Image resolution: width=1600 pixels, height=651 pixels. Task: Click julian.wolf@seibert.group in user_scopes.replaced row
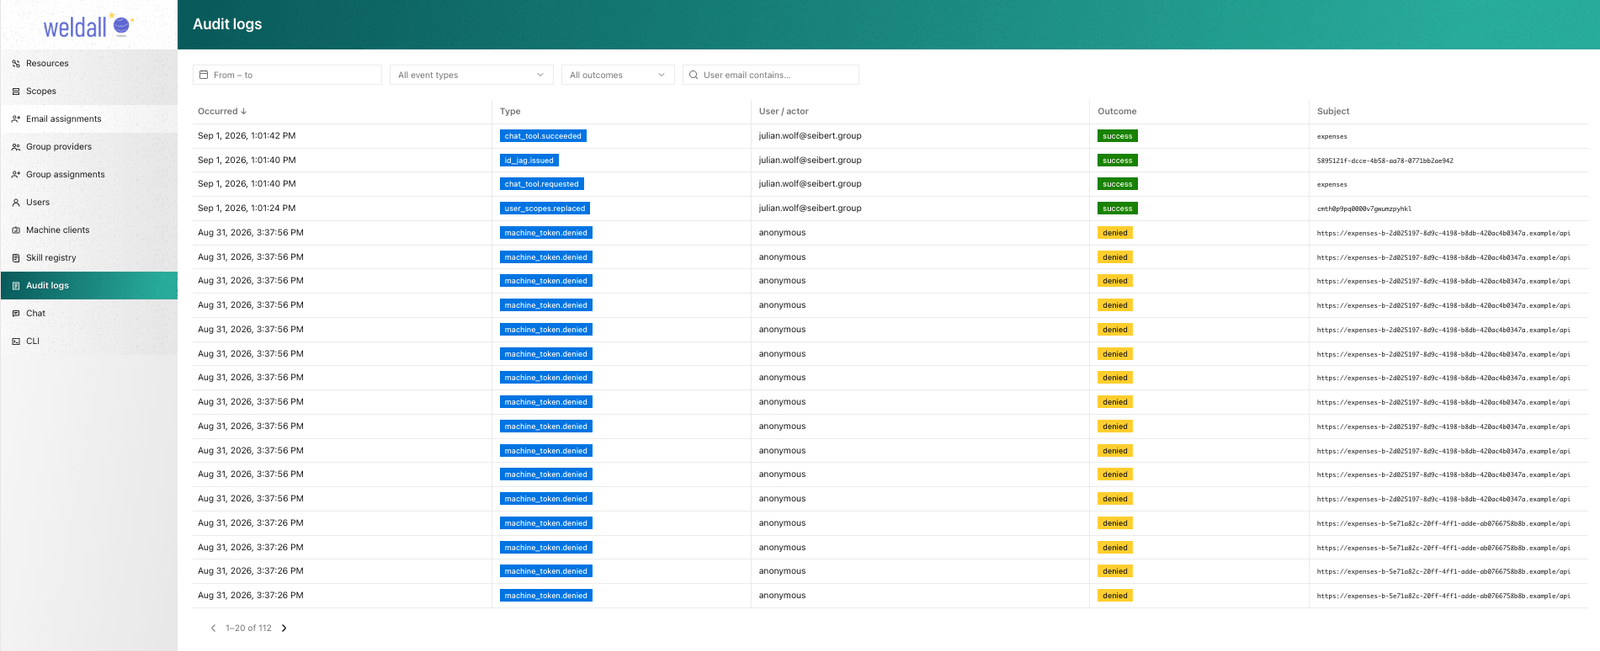pos(810,208)
